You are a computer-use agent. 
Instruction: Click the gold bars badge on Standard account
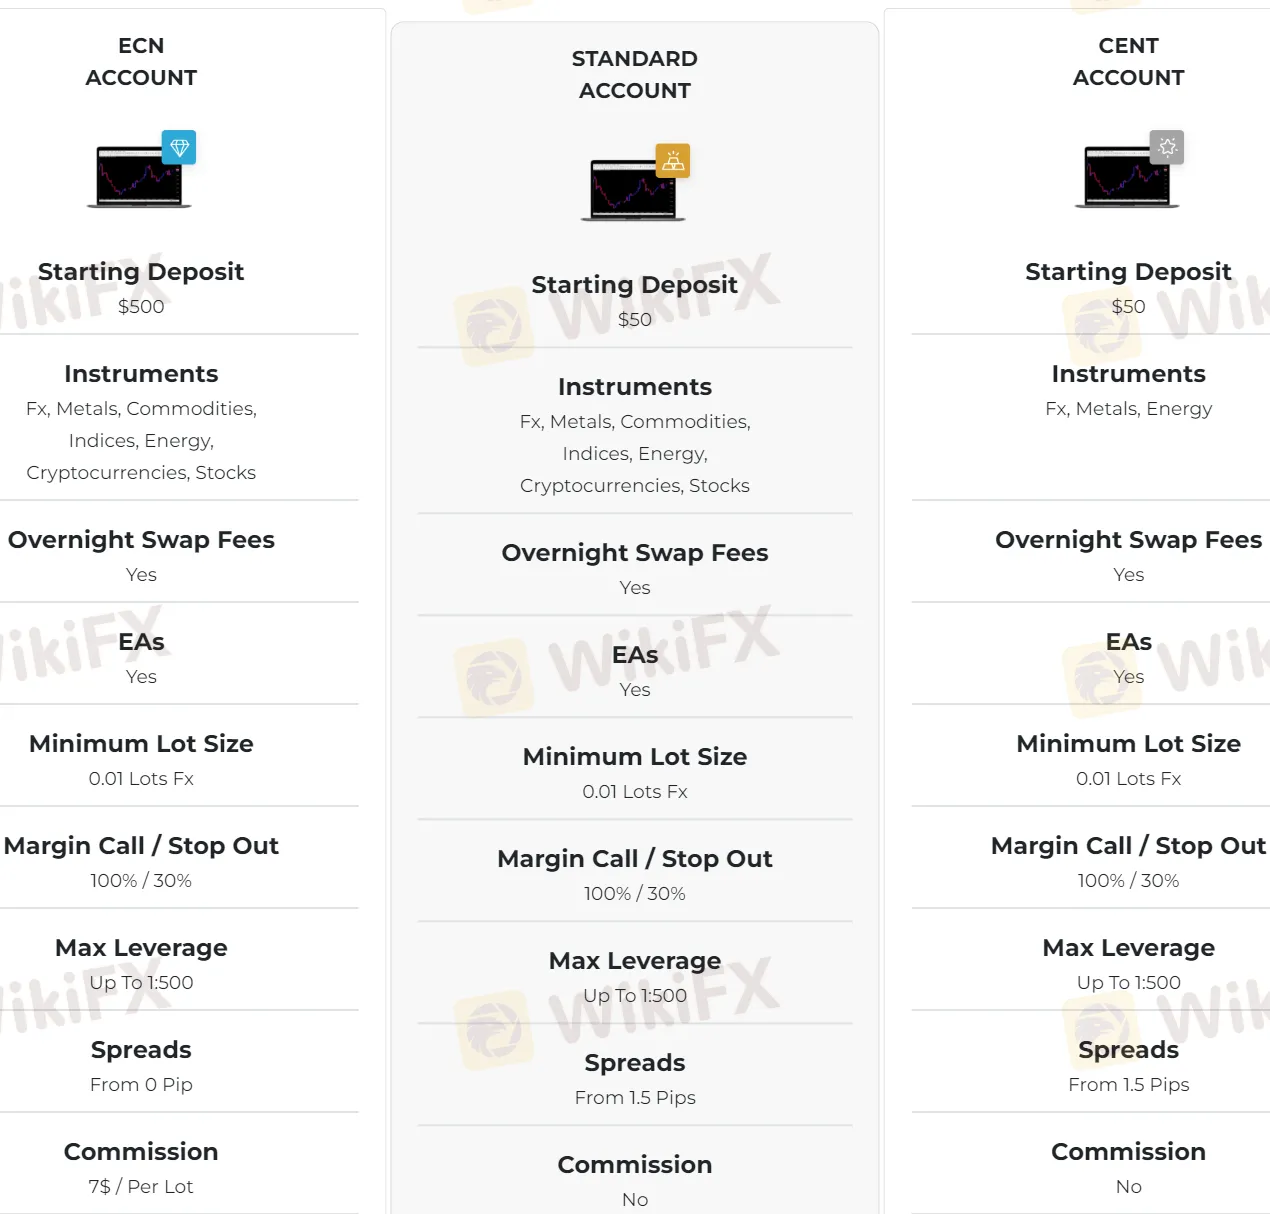click(673, 161)
